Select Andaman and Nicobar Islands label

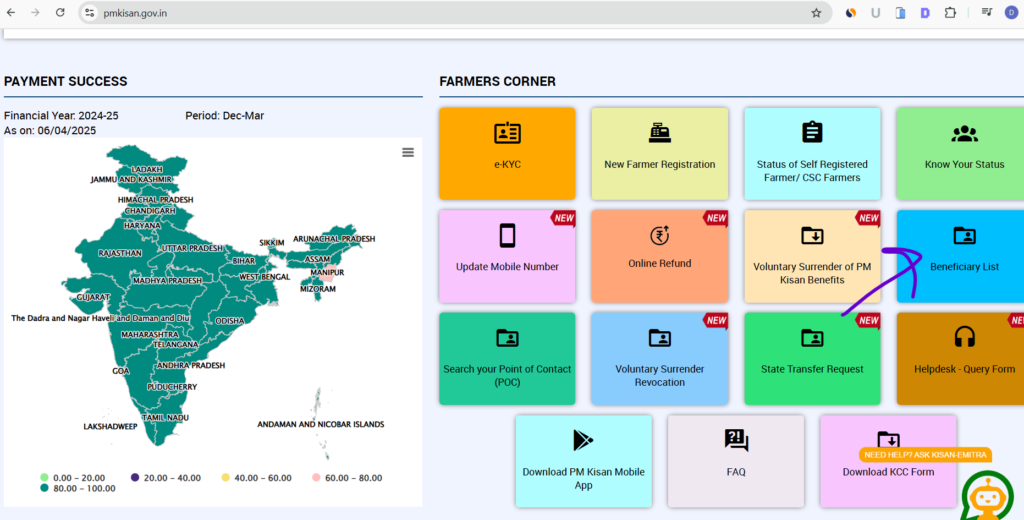click(x=321, y=424)
